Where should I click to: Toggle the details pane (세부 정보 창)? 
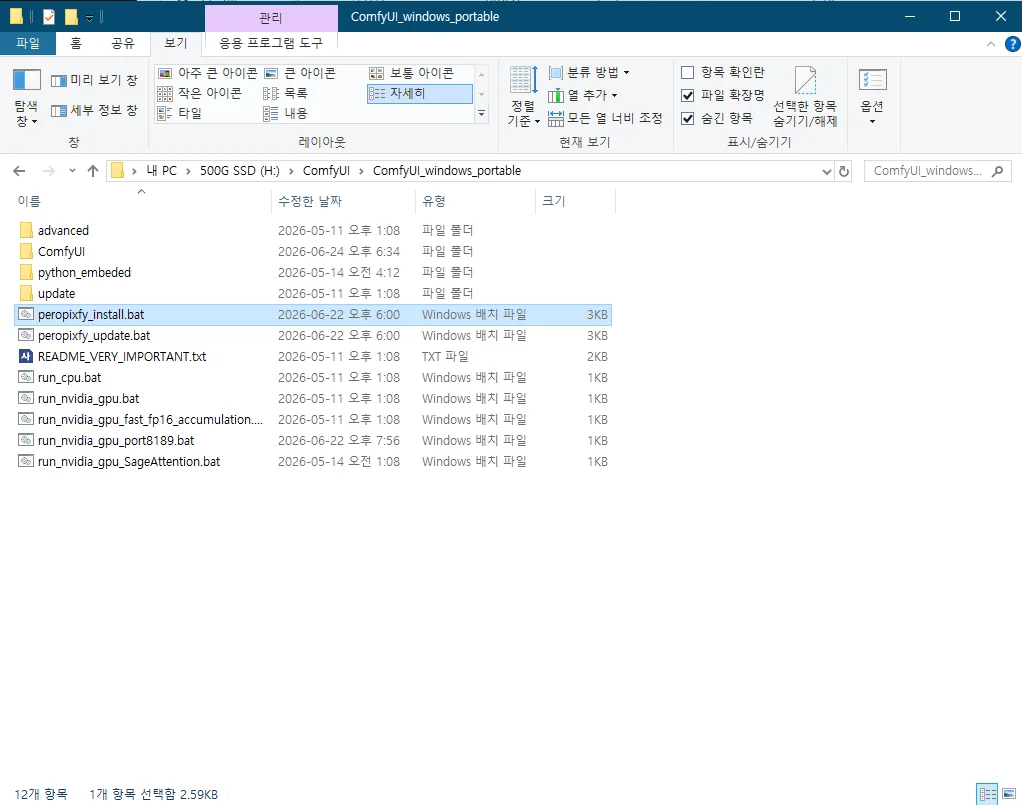click(95, 110)
